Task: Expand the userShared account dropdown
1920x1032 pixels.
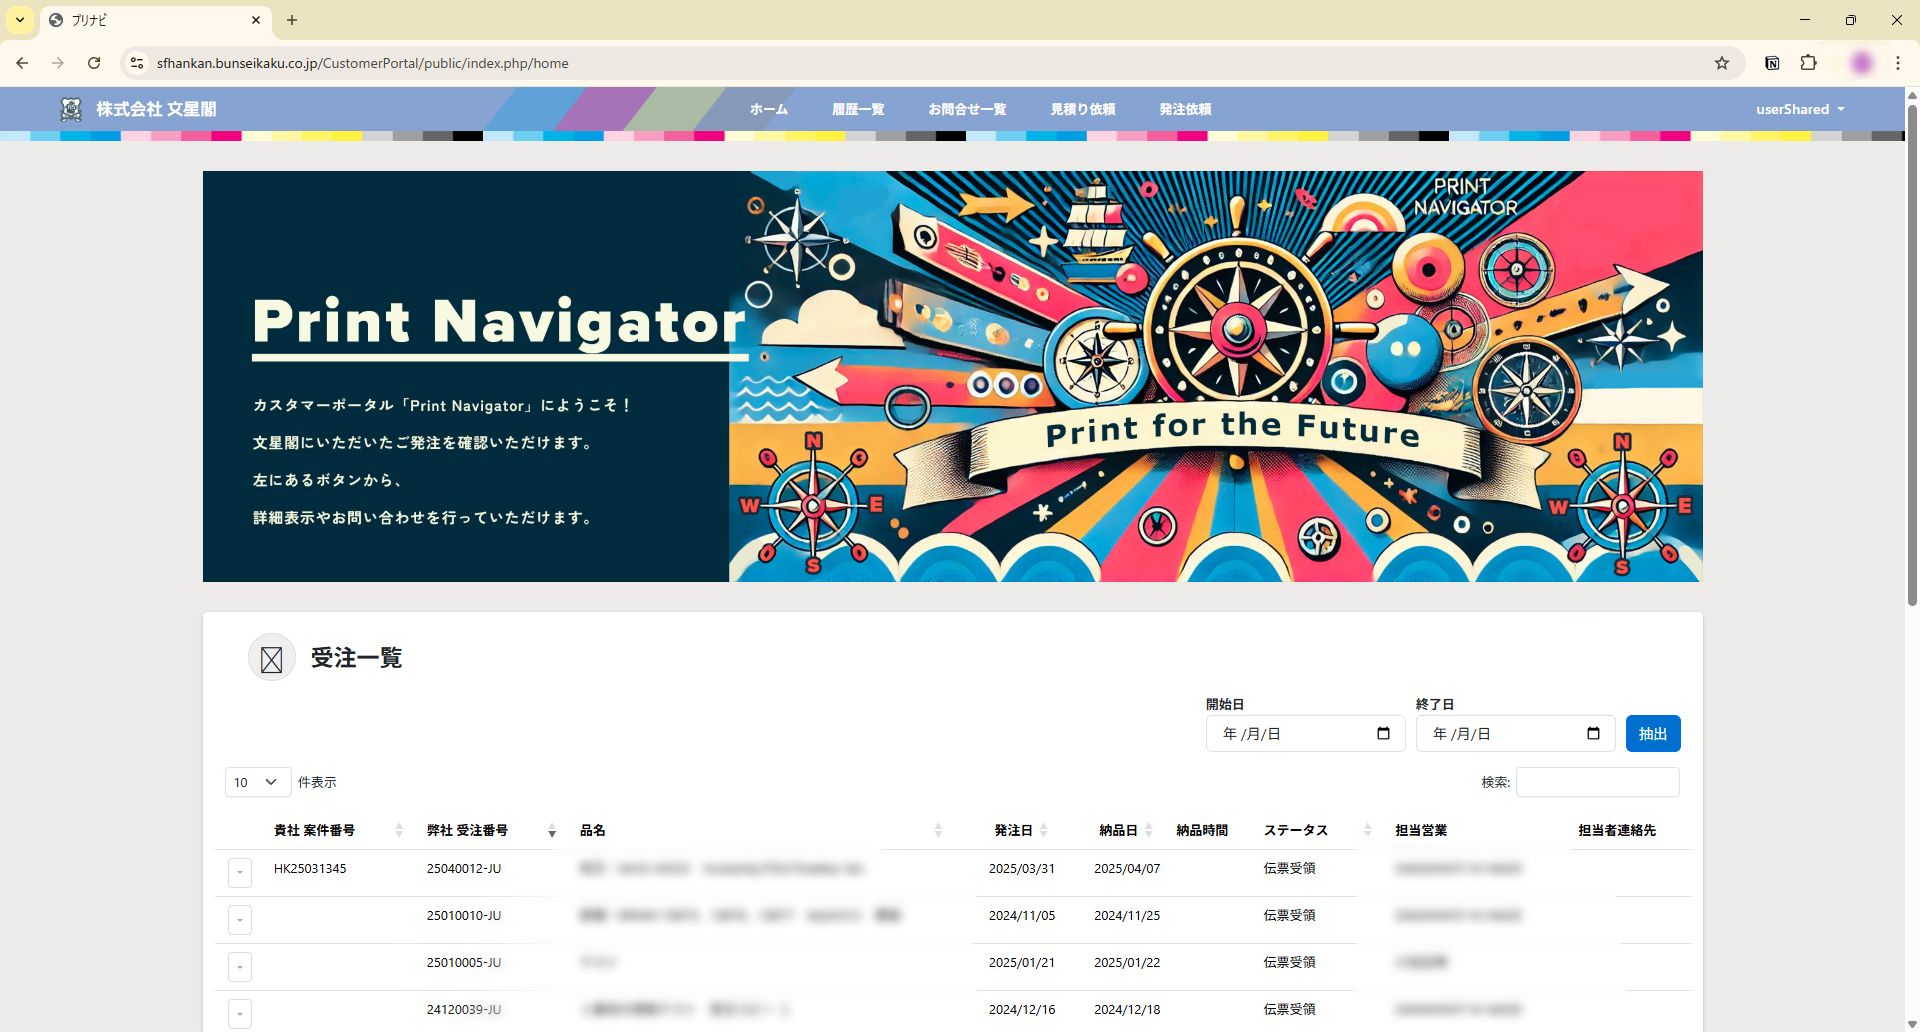Action: pyautogui.click(x=1799, y=109)
